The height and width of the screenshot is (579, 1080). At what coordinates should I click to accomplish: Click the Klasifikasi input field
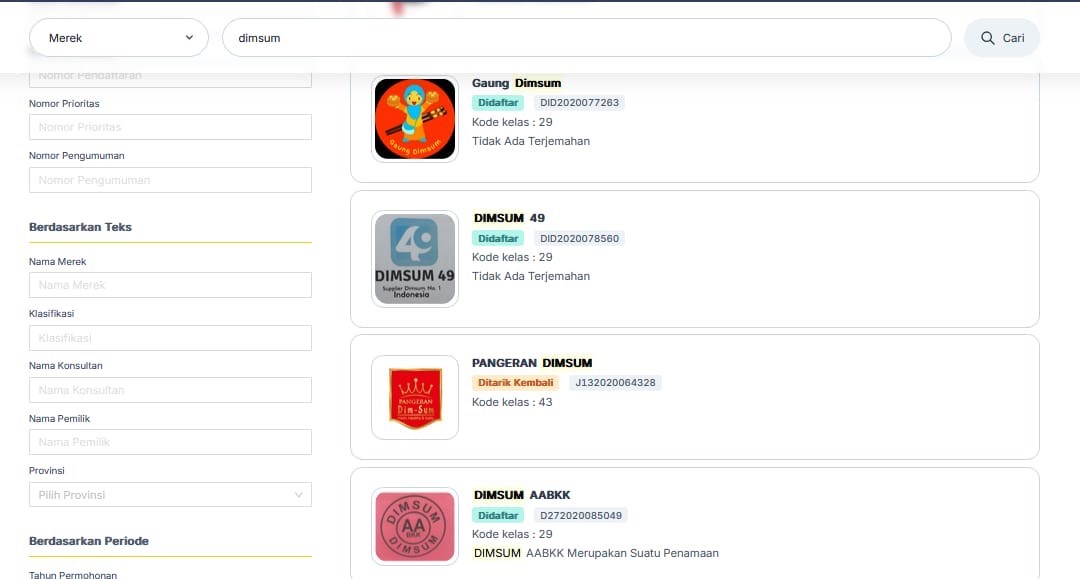tap(170, 338)
